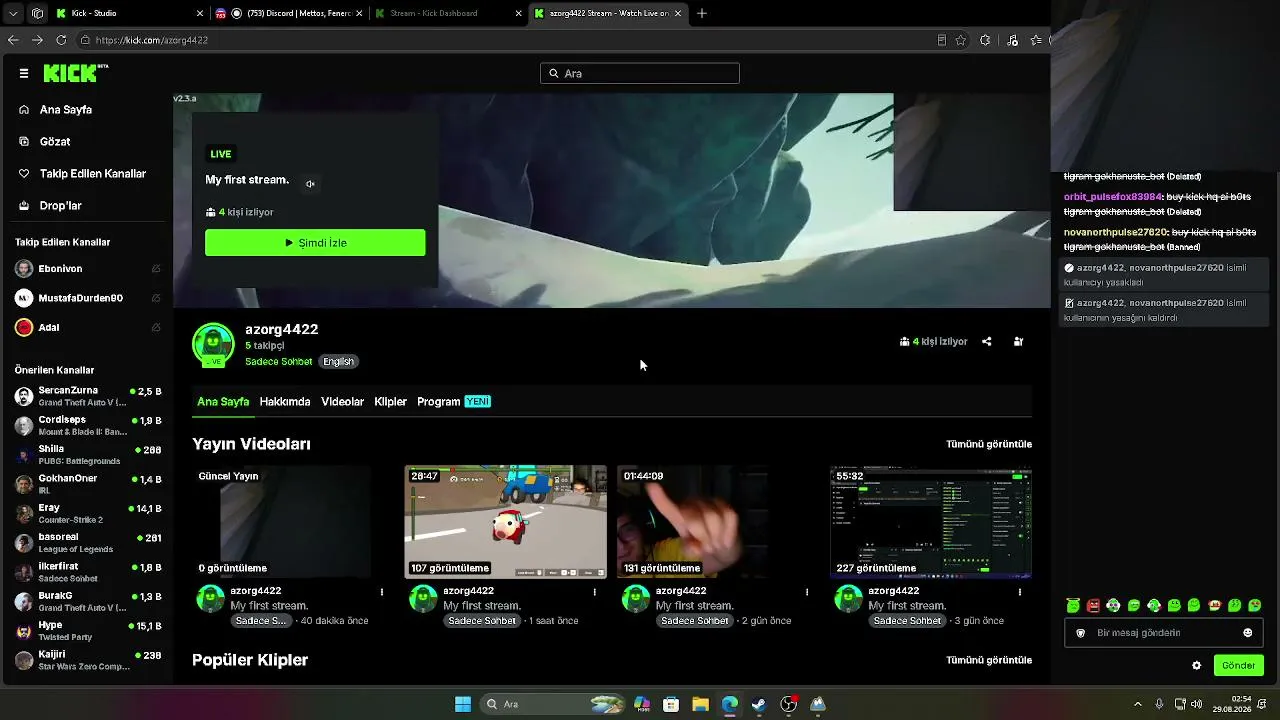Screen dimensions: 1280x720
Task: Click the browser back arrow
Action: click(x=13, y=40)
